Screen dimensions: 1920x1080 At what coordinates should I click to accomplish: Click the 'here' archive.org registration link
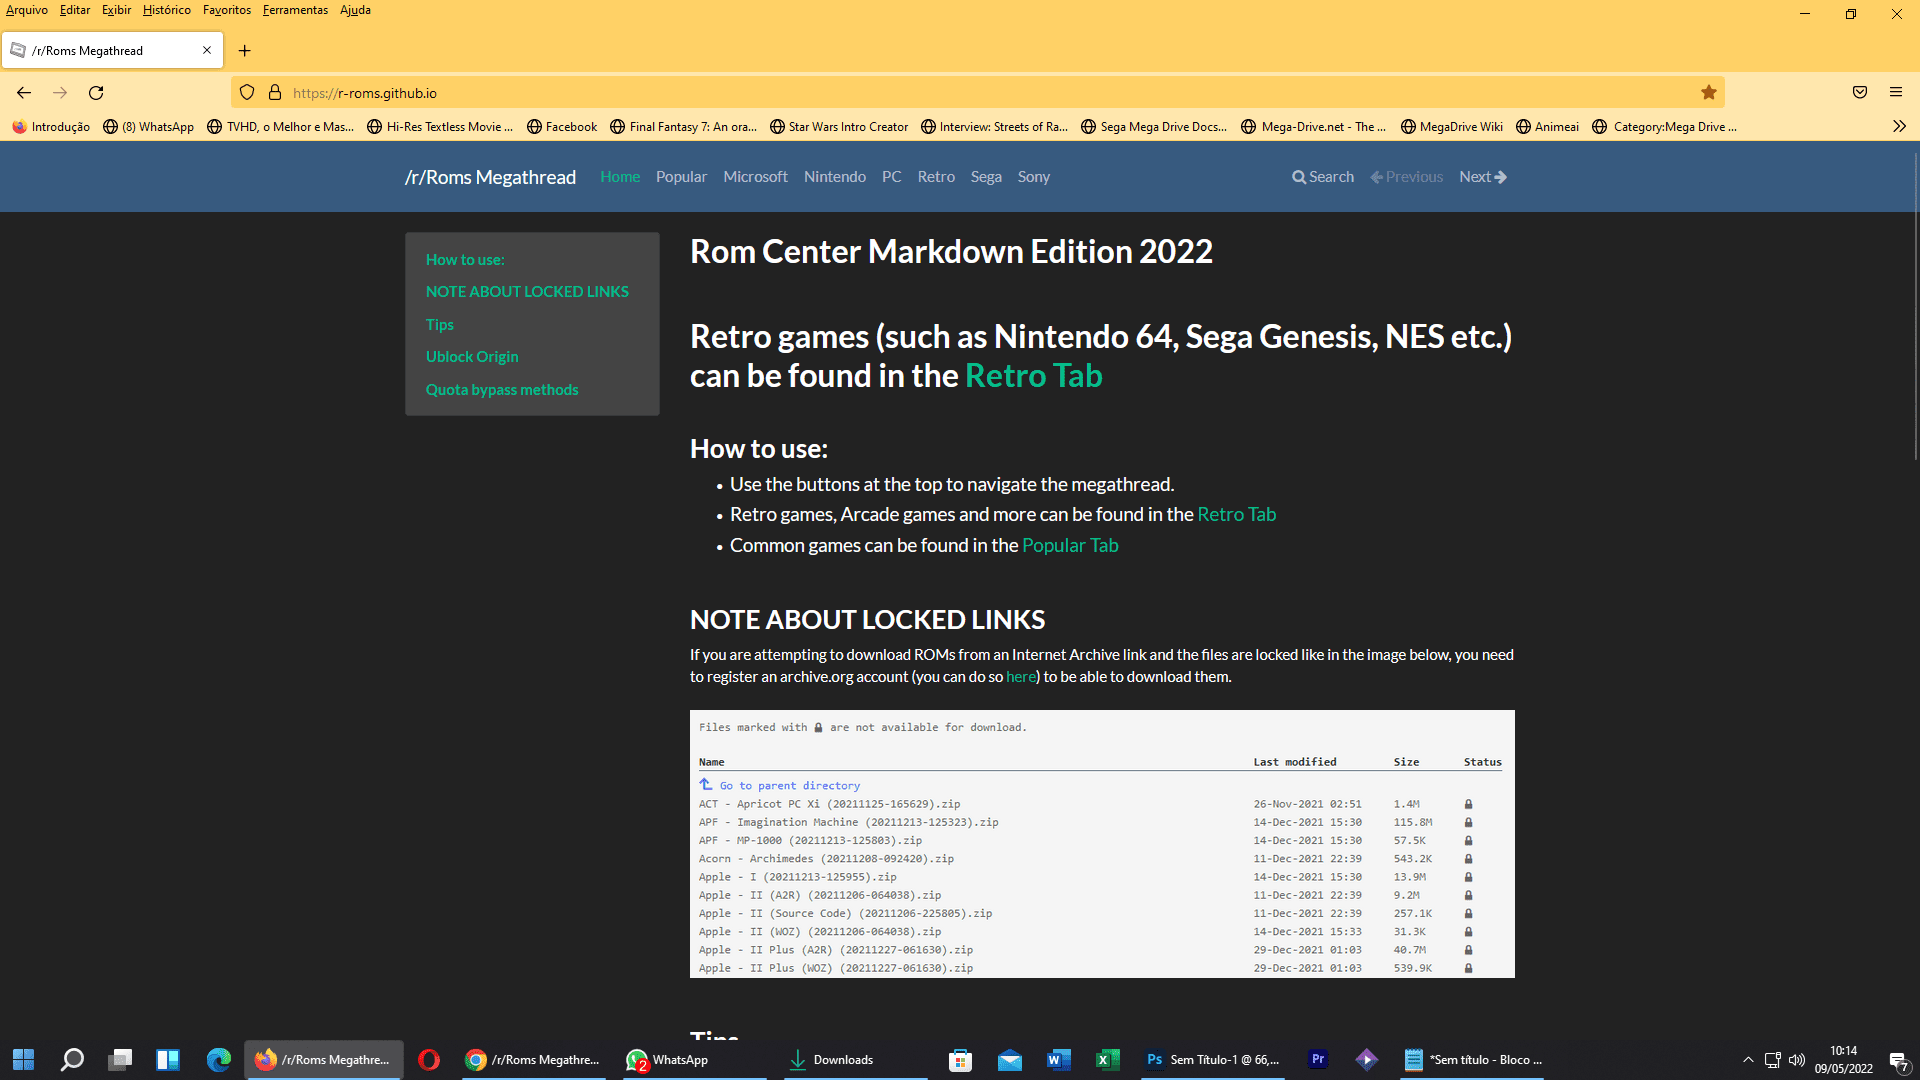(1021, 677)
